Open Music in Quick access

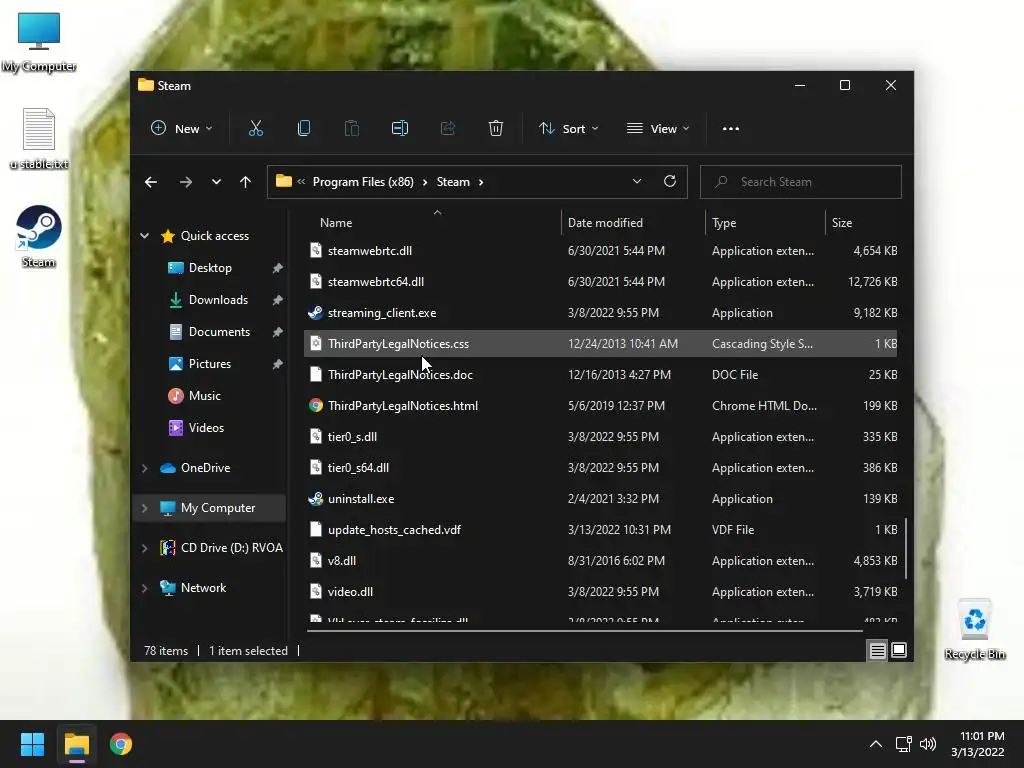point(204,396)
